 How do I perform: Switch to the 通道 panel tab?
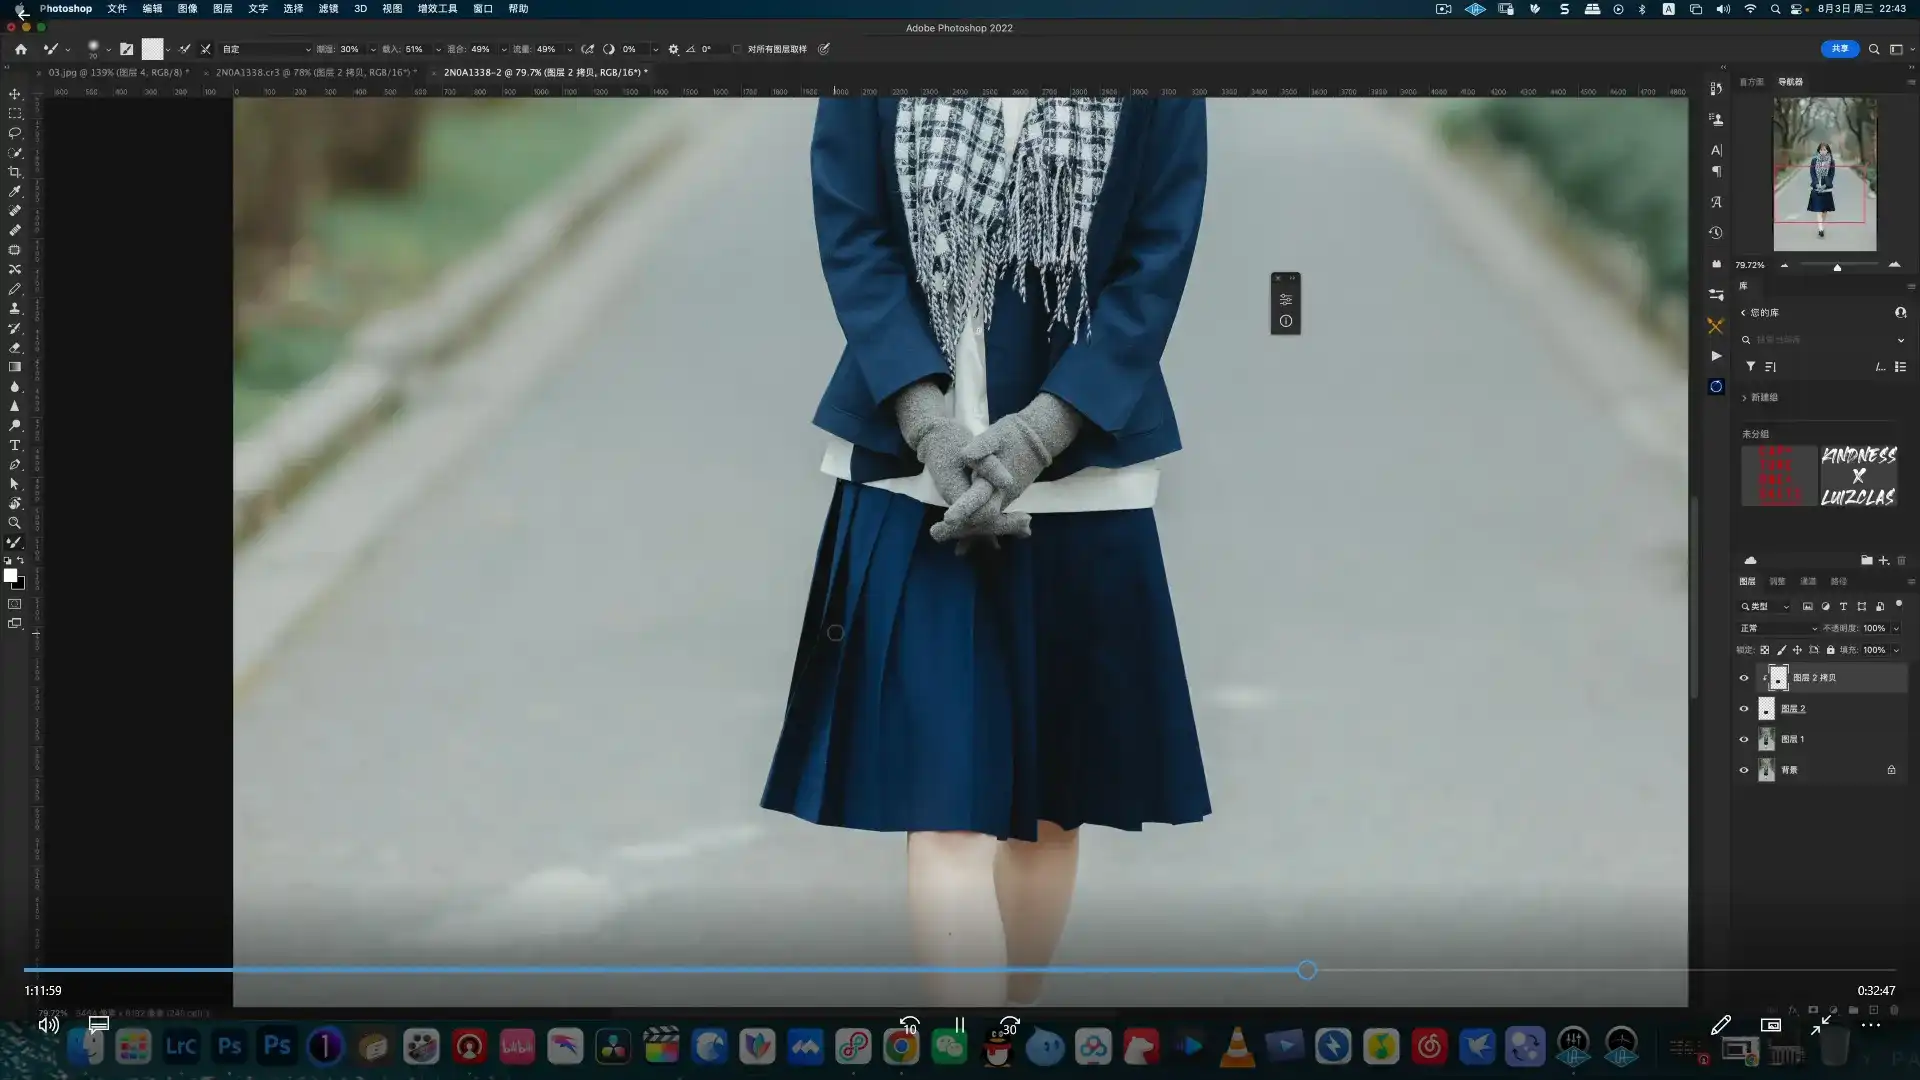click(1808, 582)
